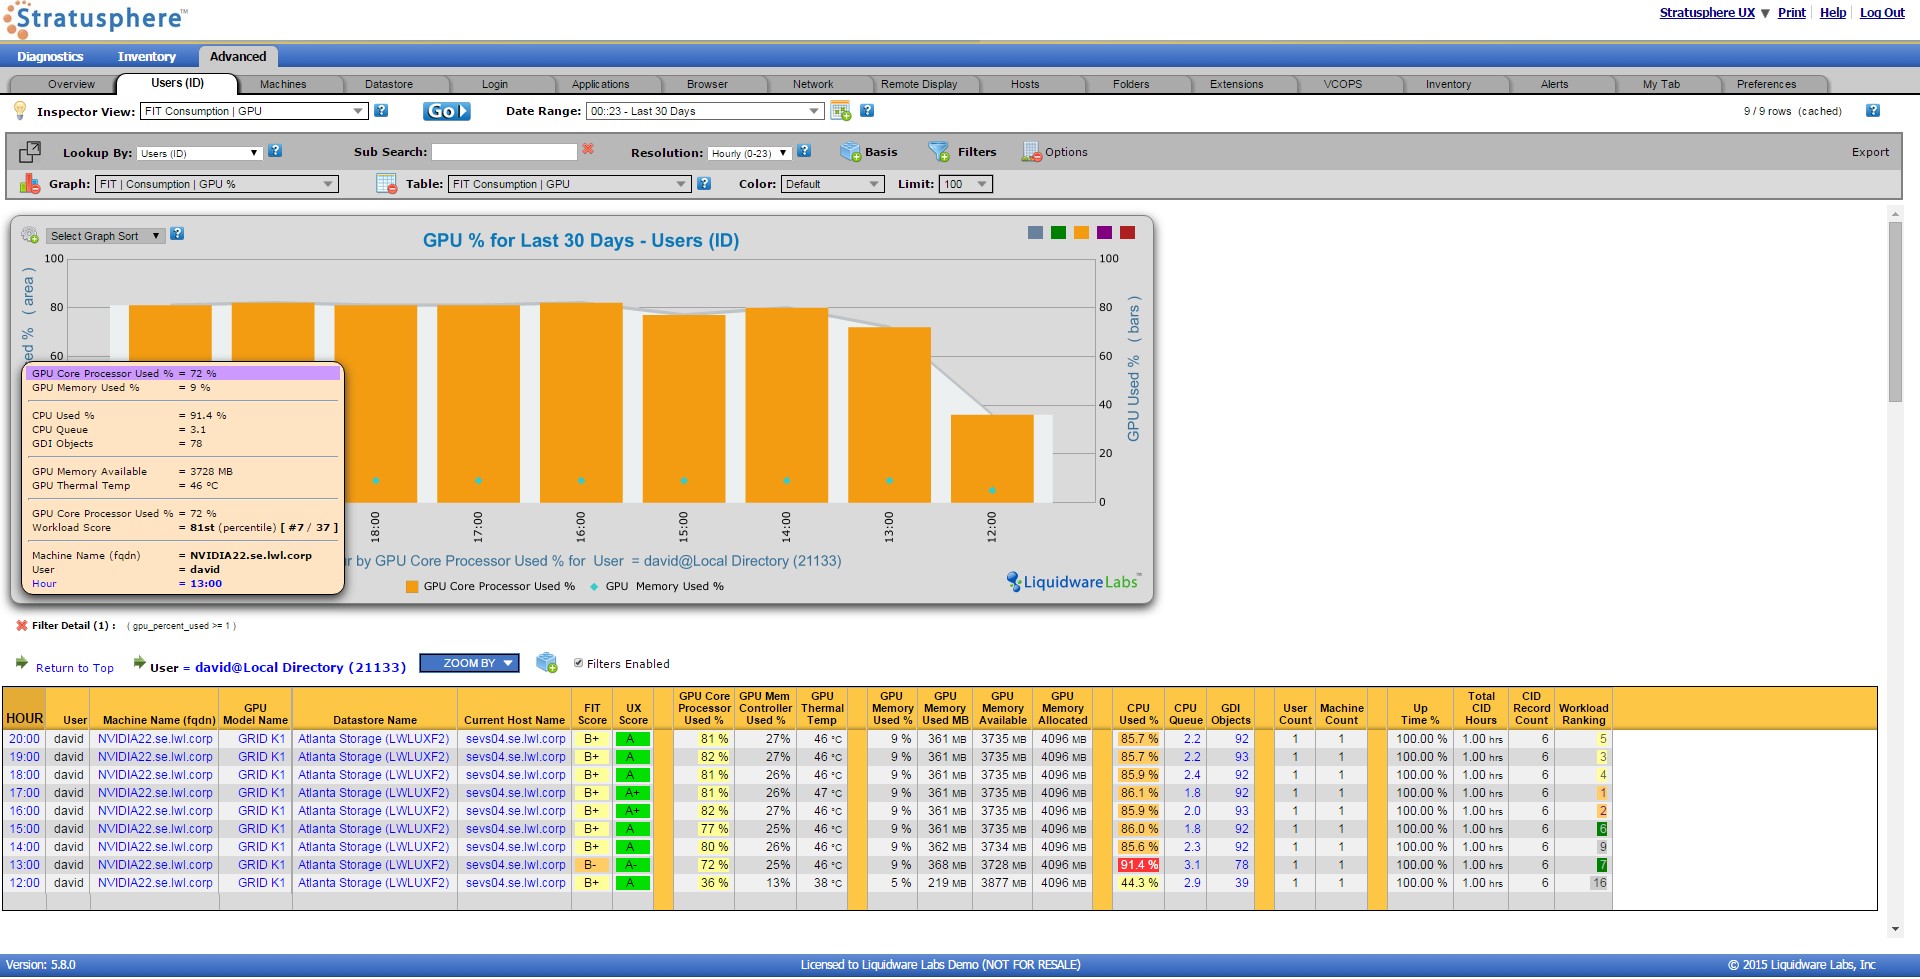Click the add-basis cube icon beside ZOOM BY
Image resolution: width=1920 pixels, height=979 pixels.
tap(546, 663)
